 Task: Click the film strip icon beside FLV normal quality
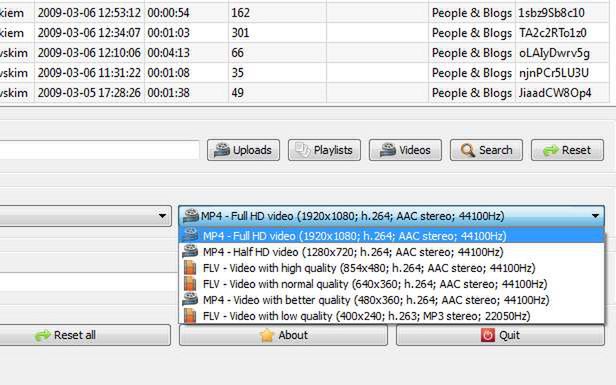(190, 284)
